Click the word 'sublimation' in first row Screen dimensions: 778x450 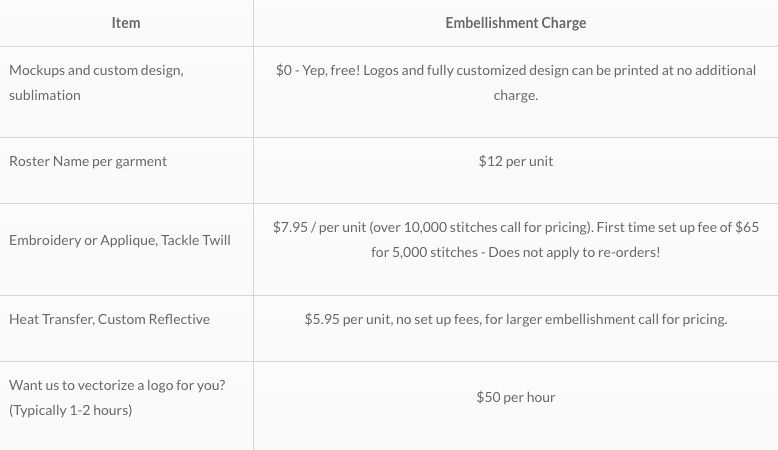45,95
